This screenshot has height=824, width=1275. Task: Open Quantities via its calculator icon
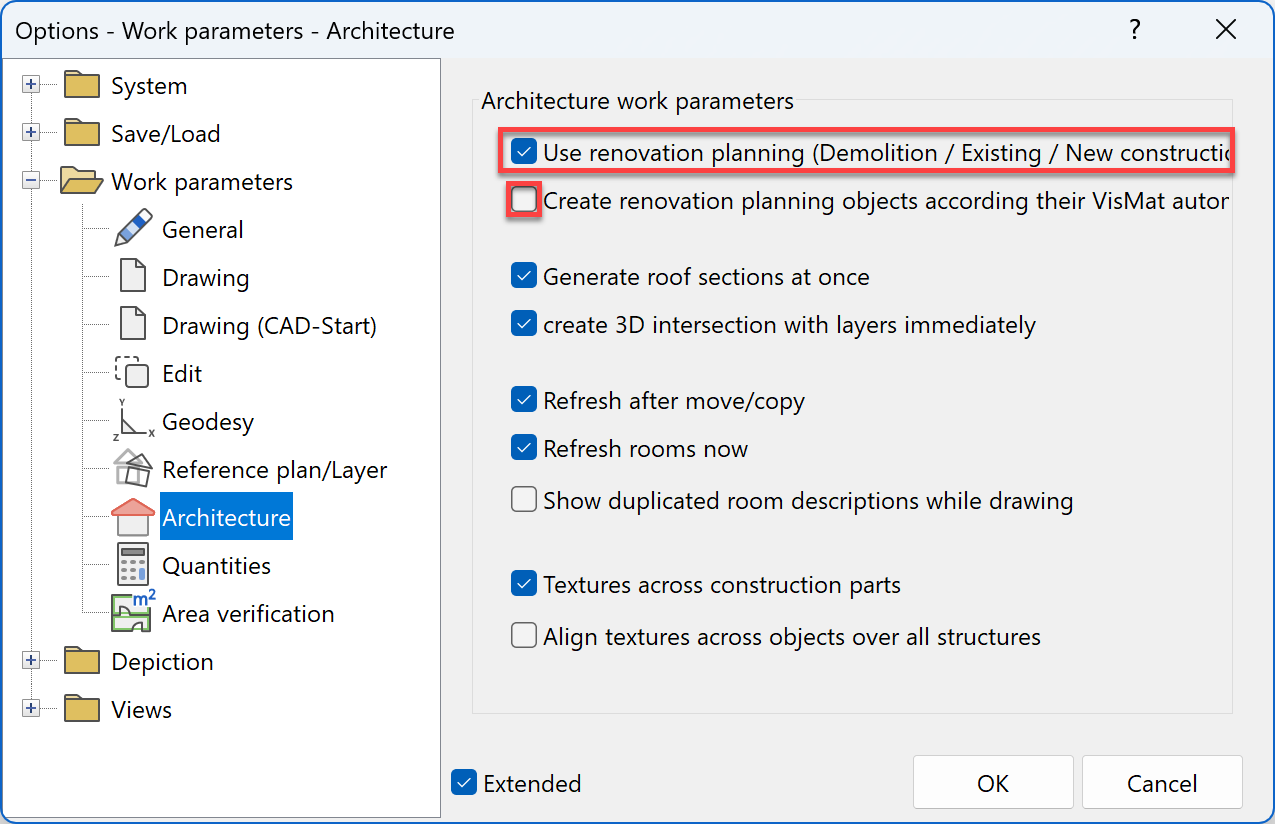(x=133, y=565)
